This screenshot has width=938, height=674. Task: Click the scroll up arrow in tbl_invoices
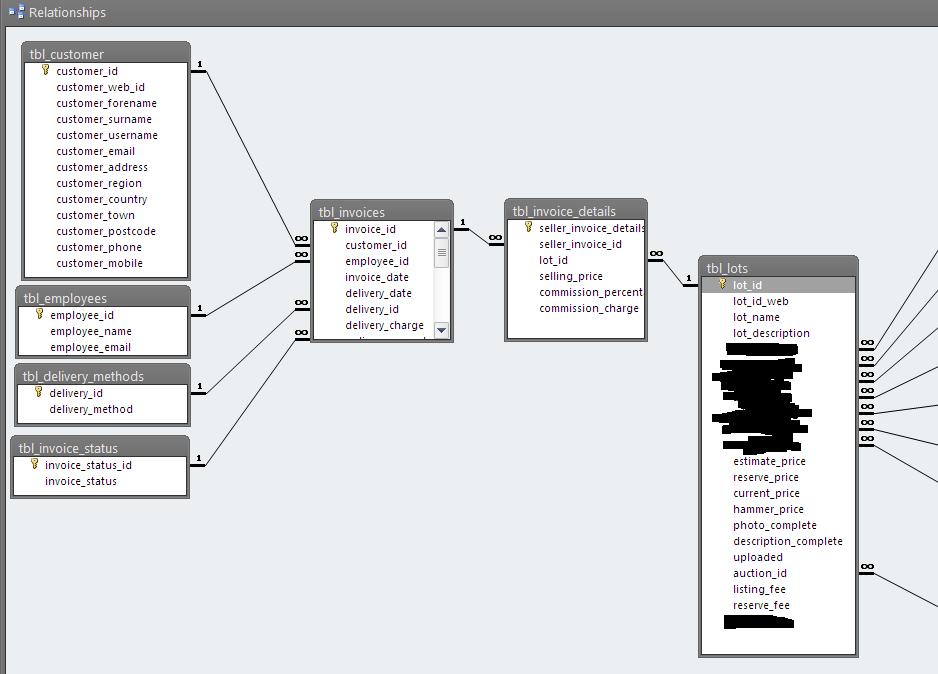click(x=441, y=230)
